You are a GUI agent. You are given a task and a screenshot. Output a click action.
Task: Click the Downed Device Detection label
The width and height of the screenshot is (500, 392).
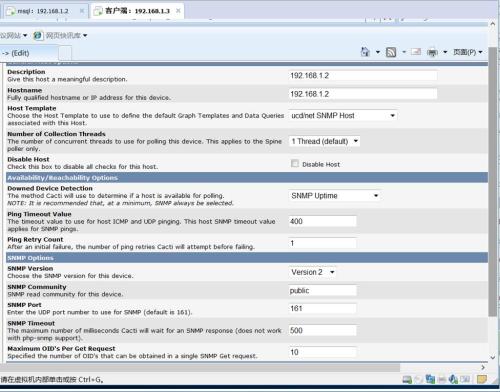tap(50, 188)
